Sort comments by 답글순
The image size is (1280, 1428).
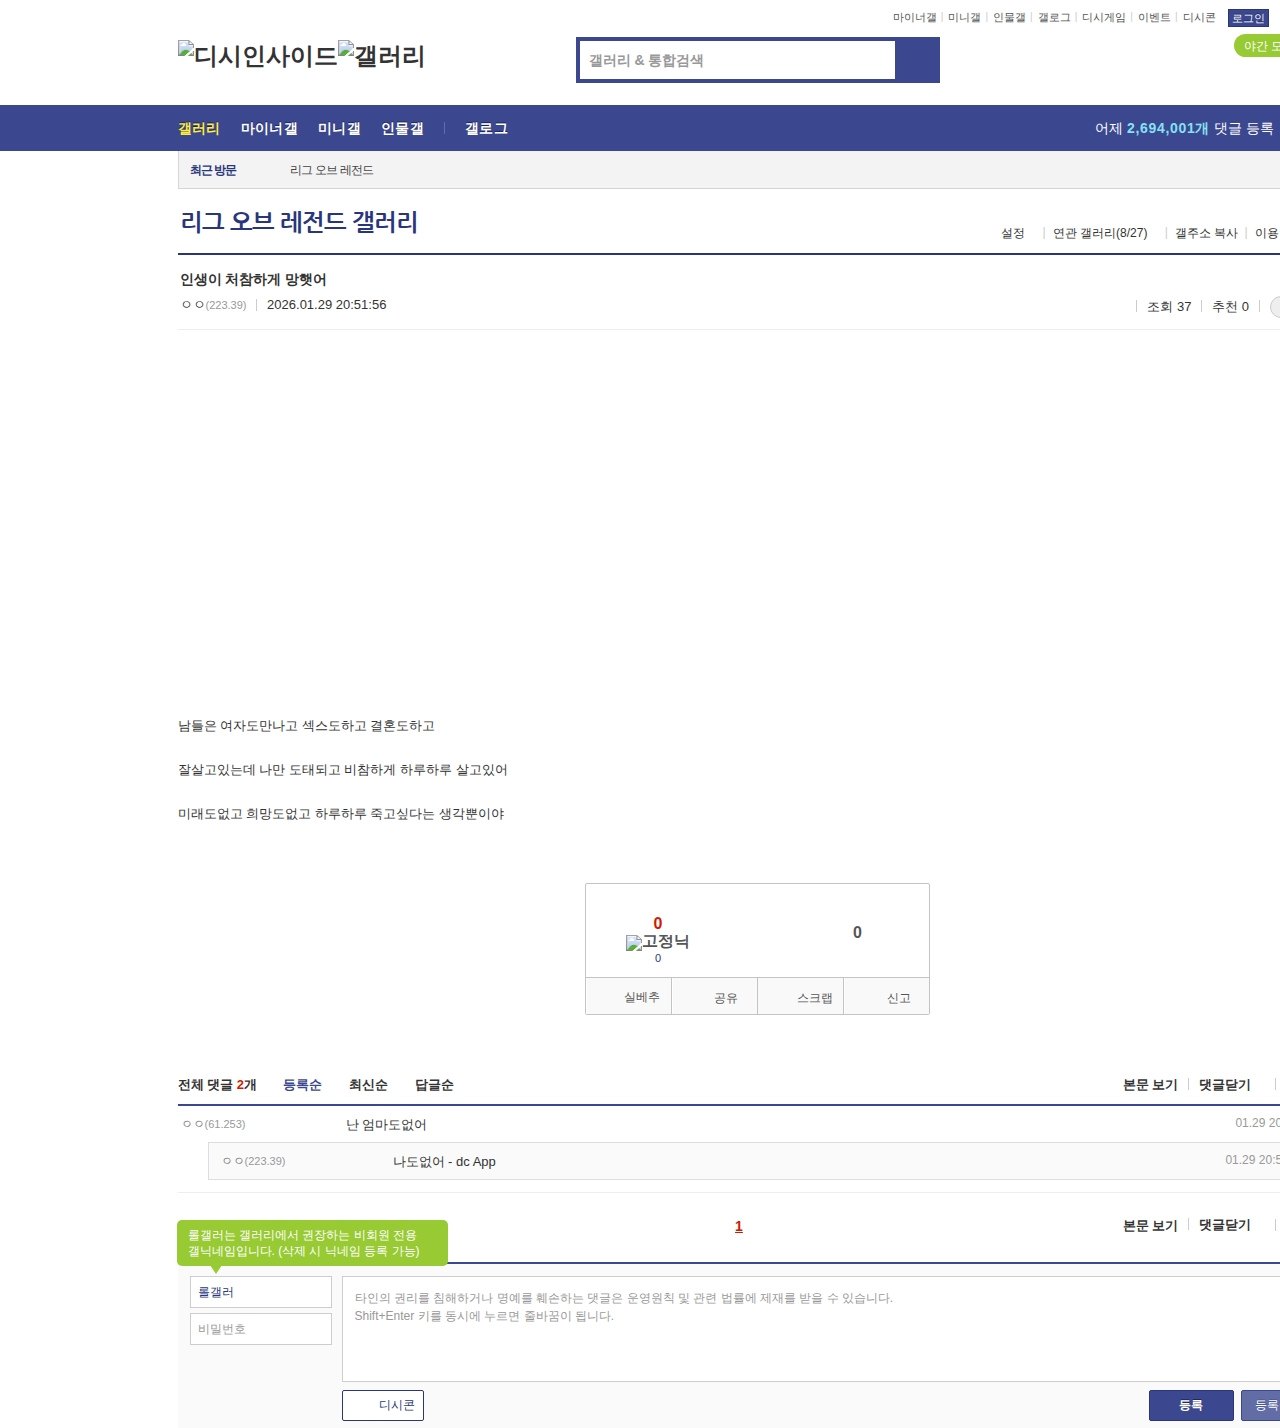coord(434,1085)
